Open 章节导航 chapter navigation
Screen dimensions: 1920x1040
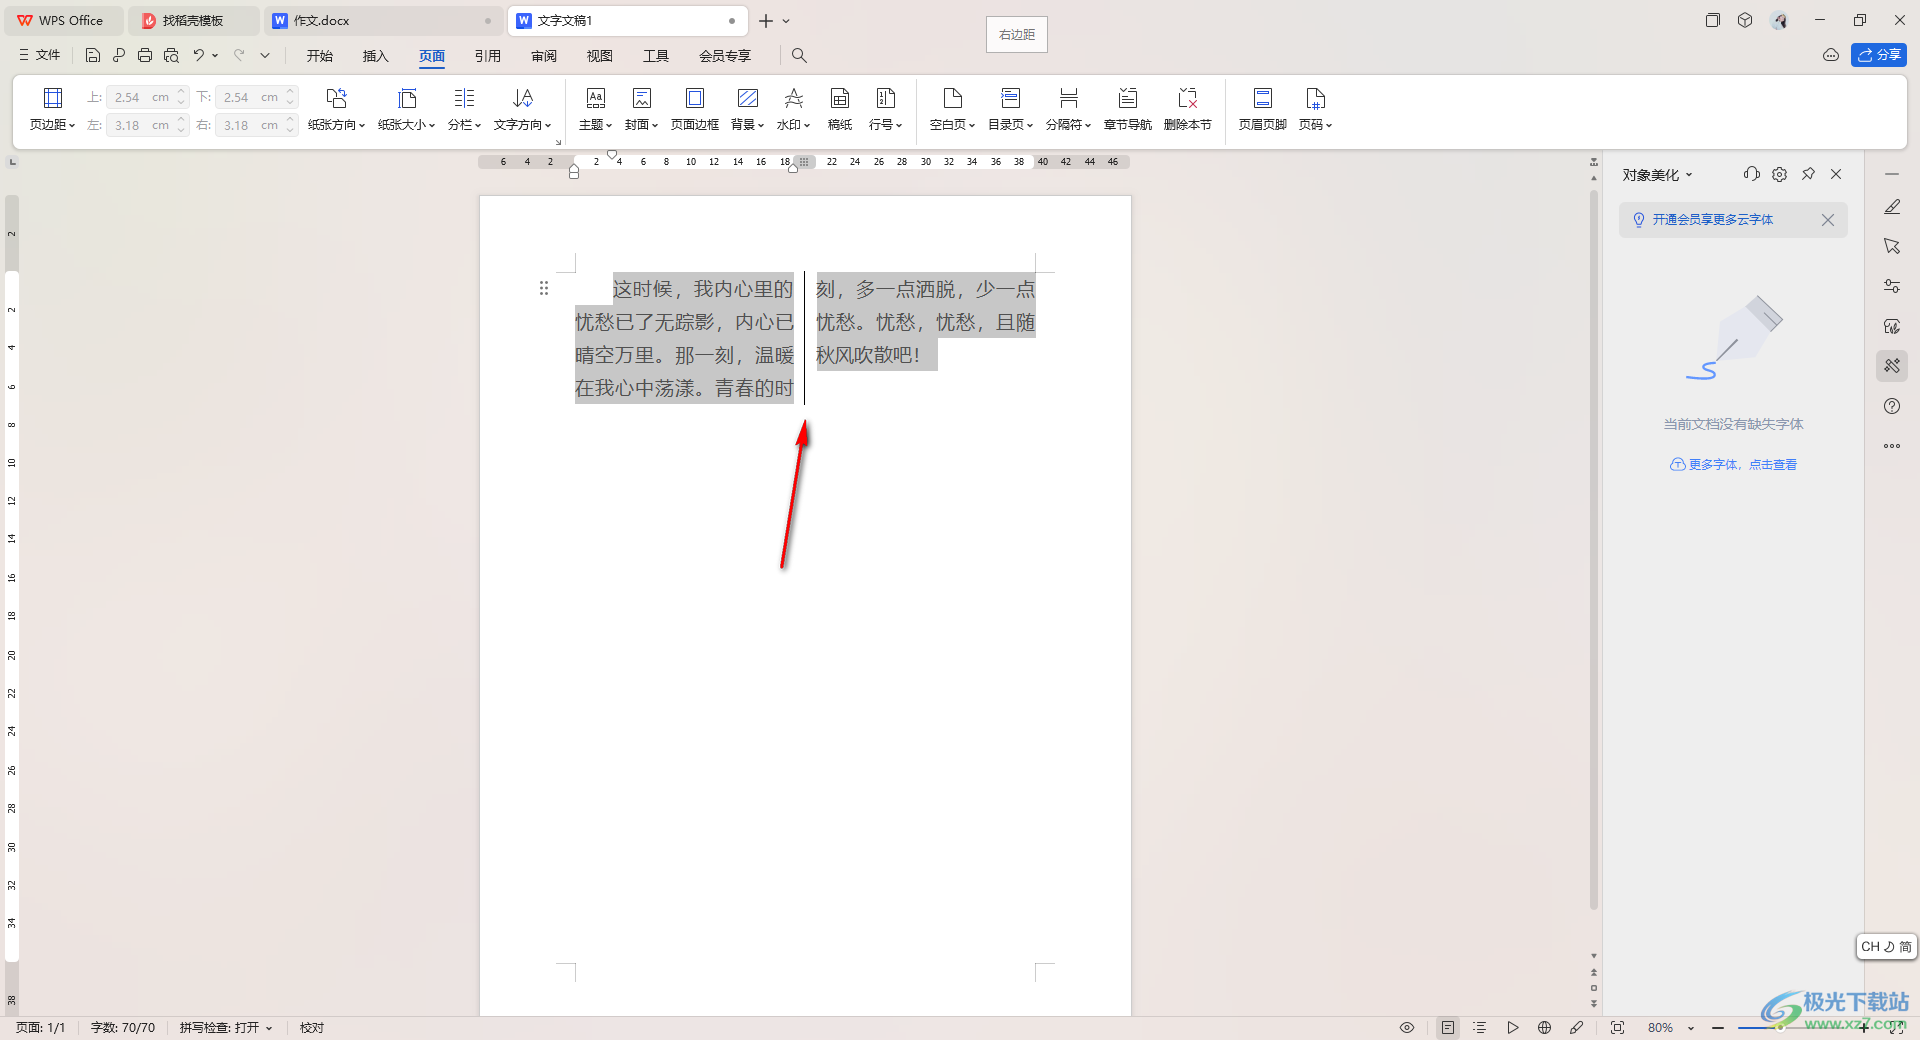tap(1127, 109)
